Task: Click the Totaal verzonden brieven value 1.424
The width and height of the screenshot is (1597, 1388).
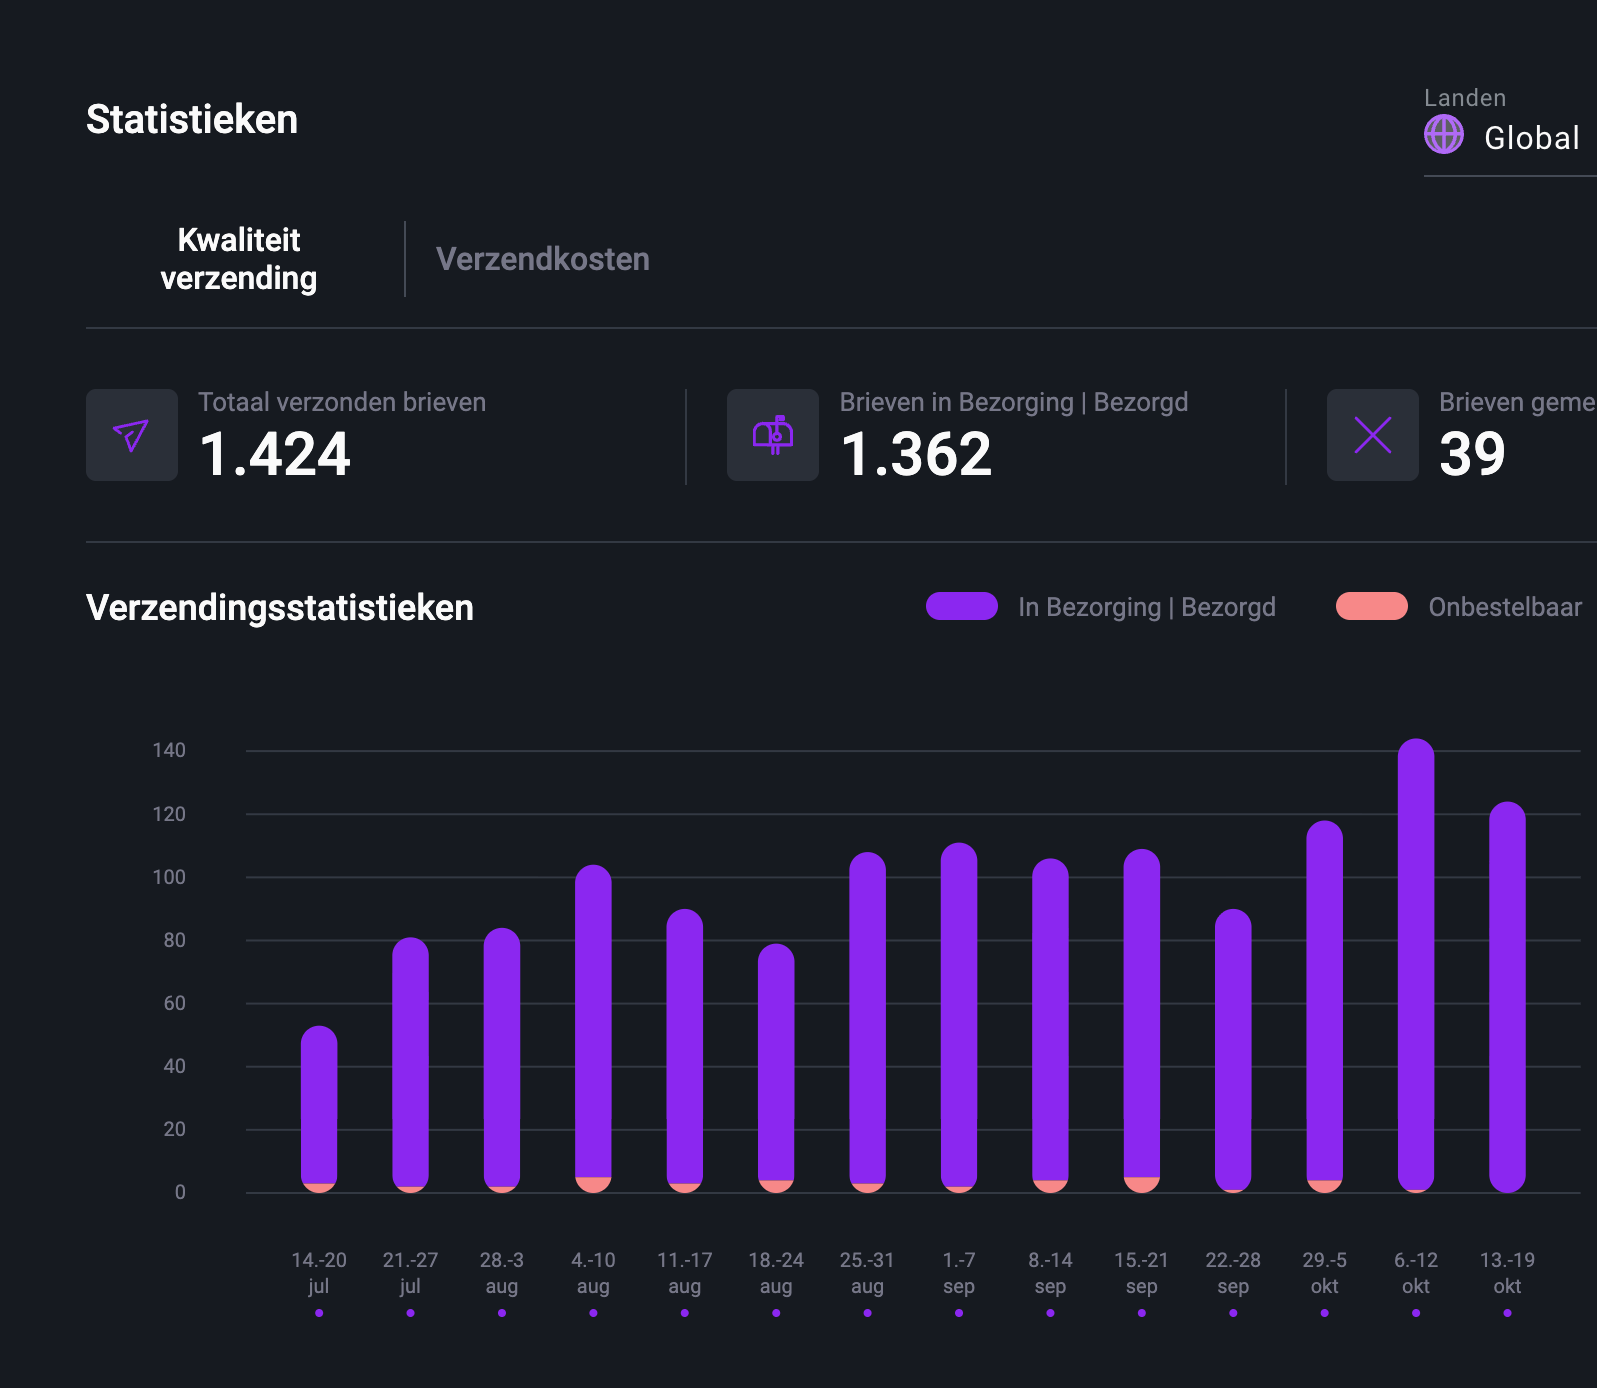Action: point(275,454)
